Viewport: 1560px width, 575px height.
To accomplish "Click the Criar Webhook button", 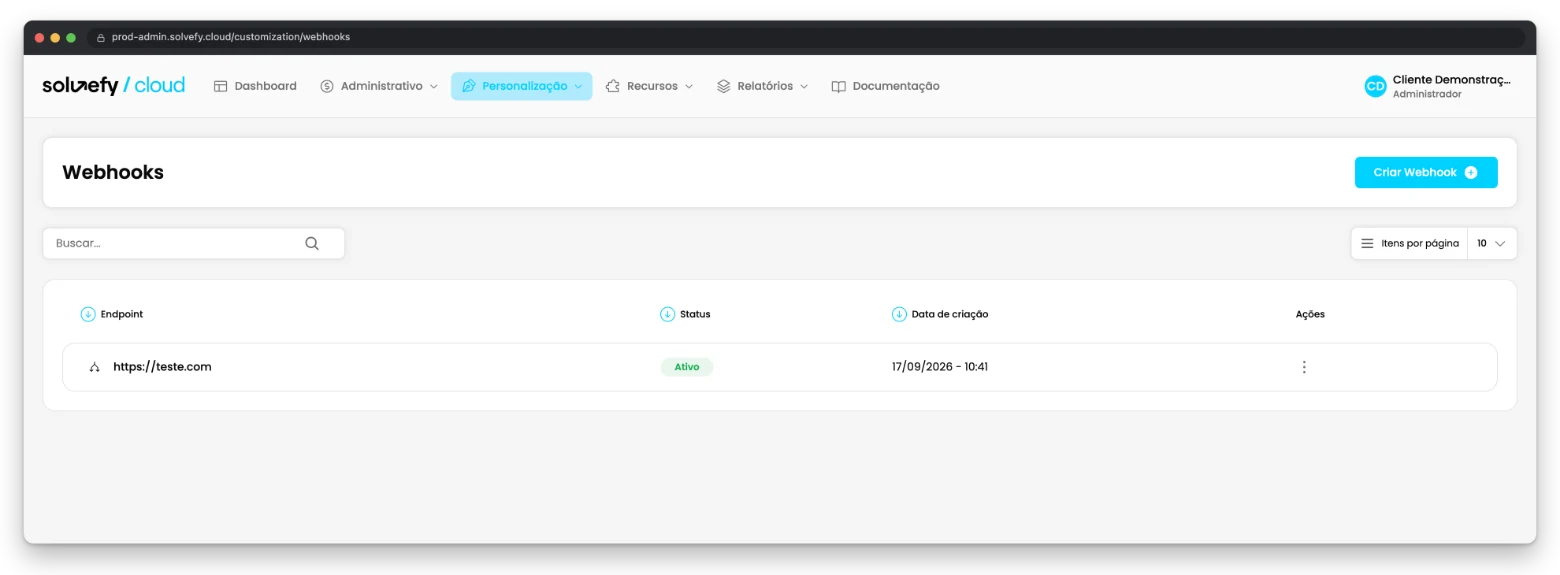I will (x=1426, y=172).
